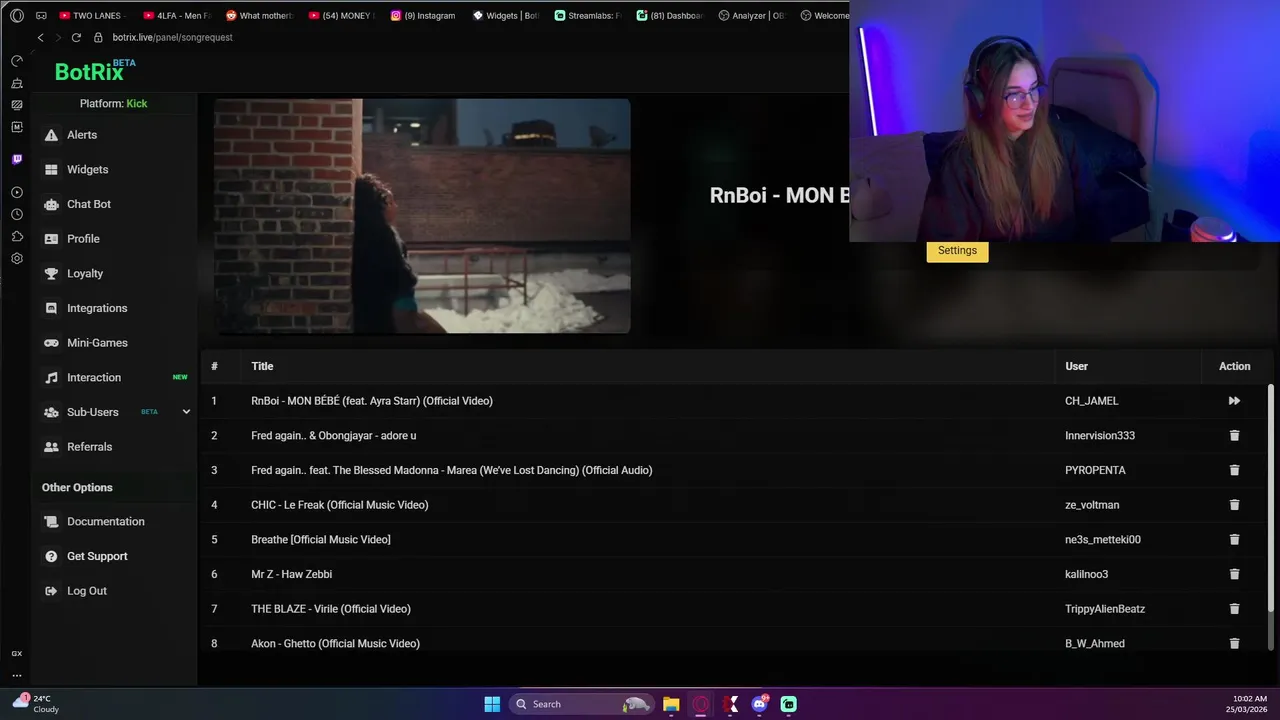Viewport: 1280px width, 720px height.
Task: Open the taskbar clock and date
Action: tap(1248, 704)
